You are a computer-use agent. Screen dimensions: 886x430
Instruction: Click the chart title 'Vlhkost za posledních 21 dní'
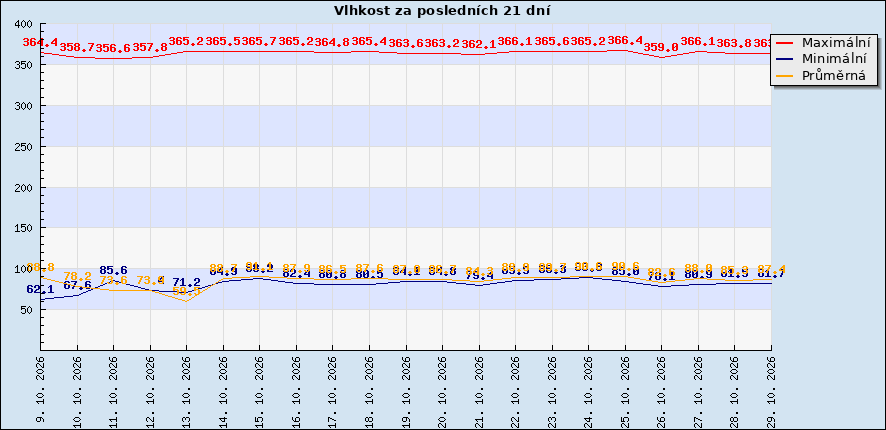442,11
